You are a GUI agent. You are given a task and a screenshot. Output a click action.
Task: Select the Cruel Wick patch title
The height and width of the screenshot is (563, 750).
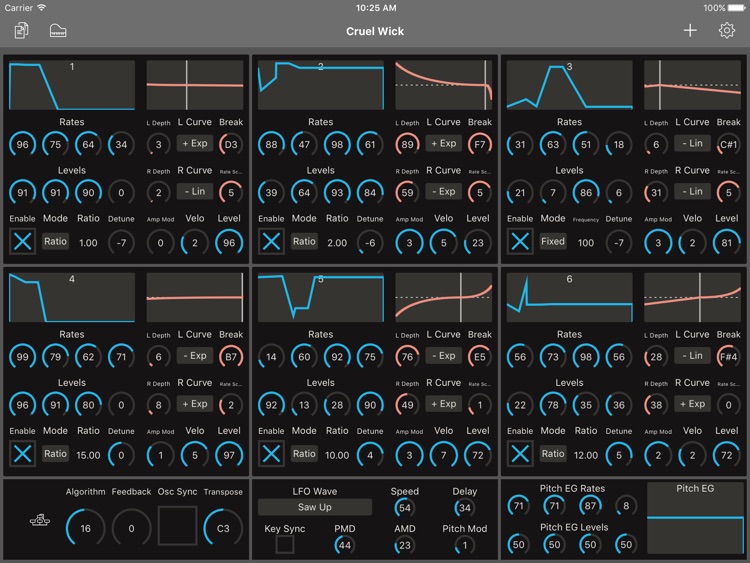click(x=375, y=32)
